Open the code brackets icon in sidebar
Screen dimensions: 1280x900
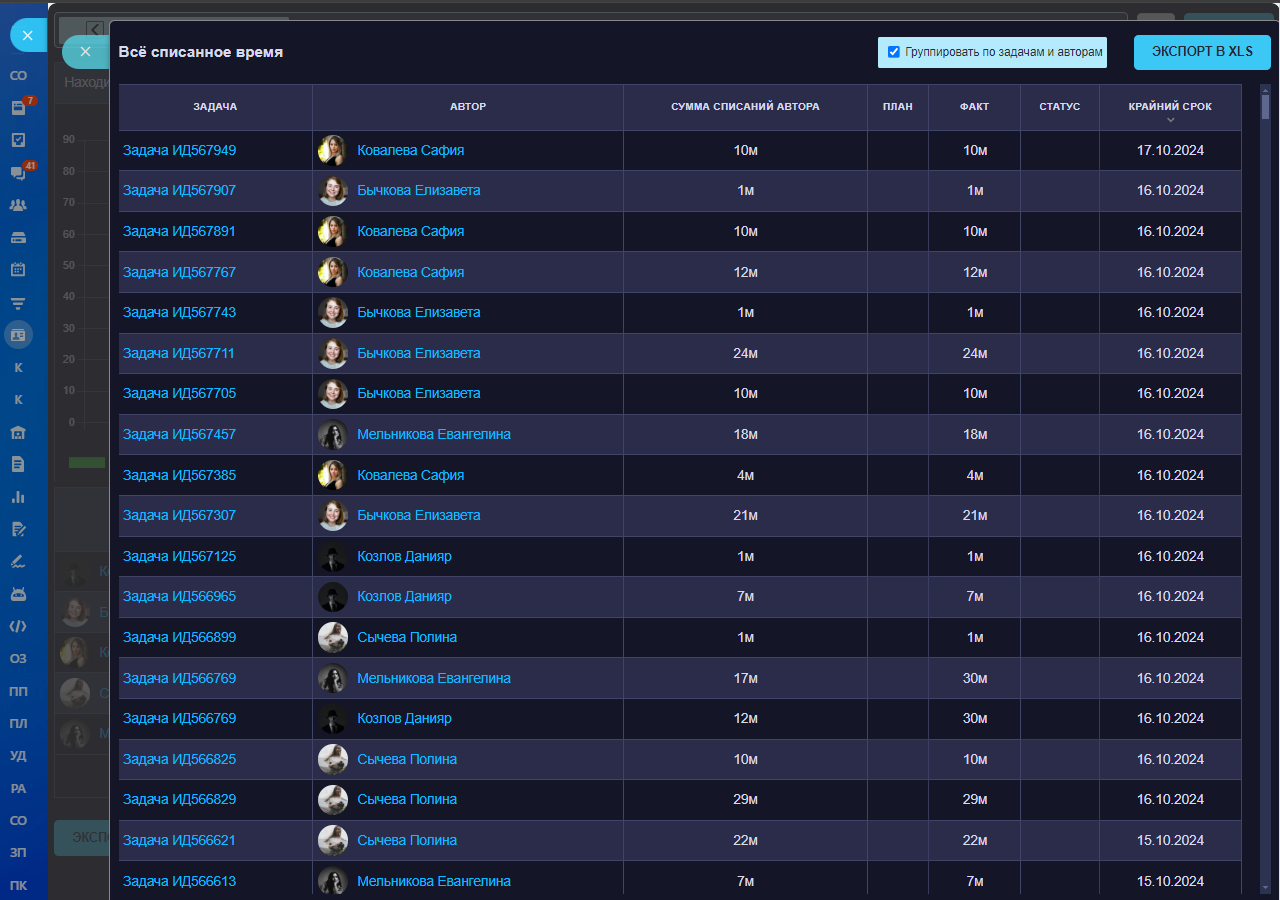click(18, 626)
